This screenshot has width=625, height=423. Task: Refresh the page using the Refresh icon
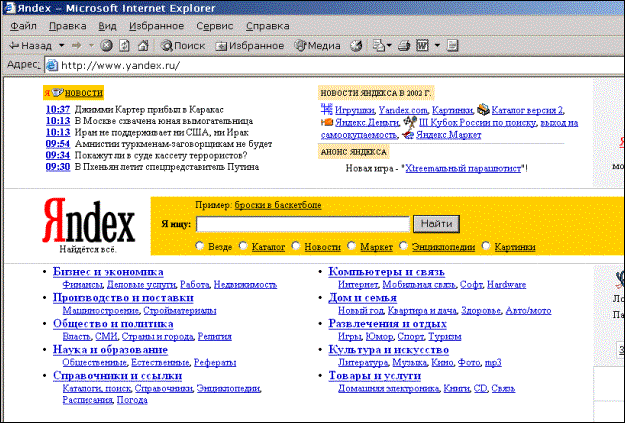(x=124, y=46)
